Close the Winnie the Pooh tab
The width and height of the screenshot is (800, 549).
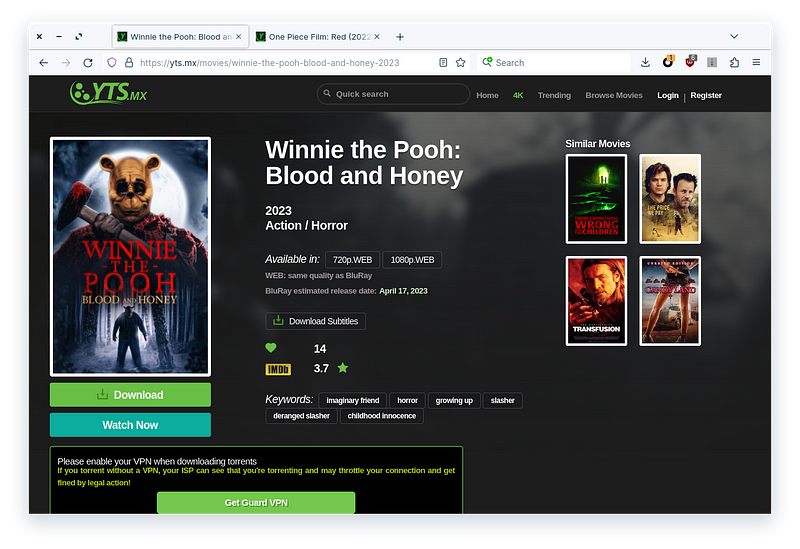point(238,37)
